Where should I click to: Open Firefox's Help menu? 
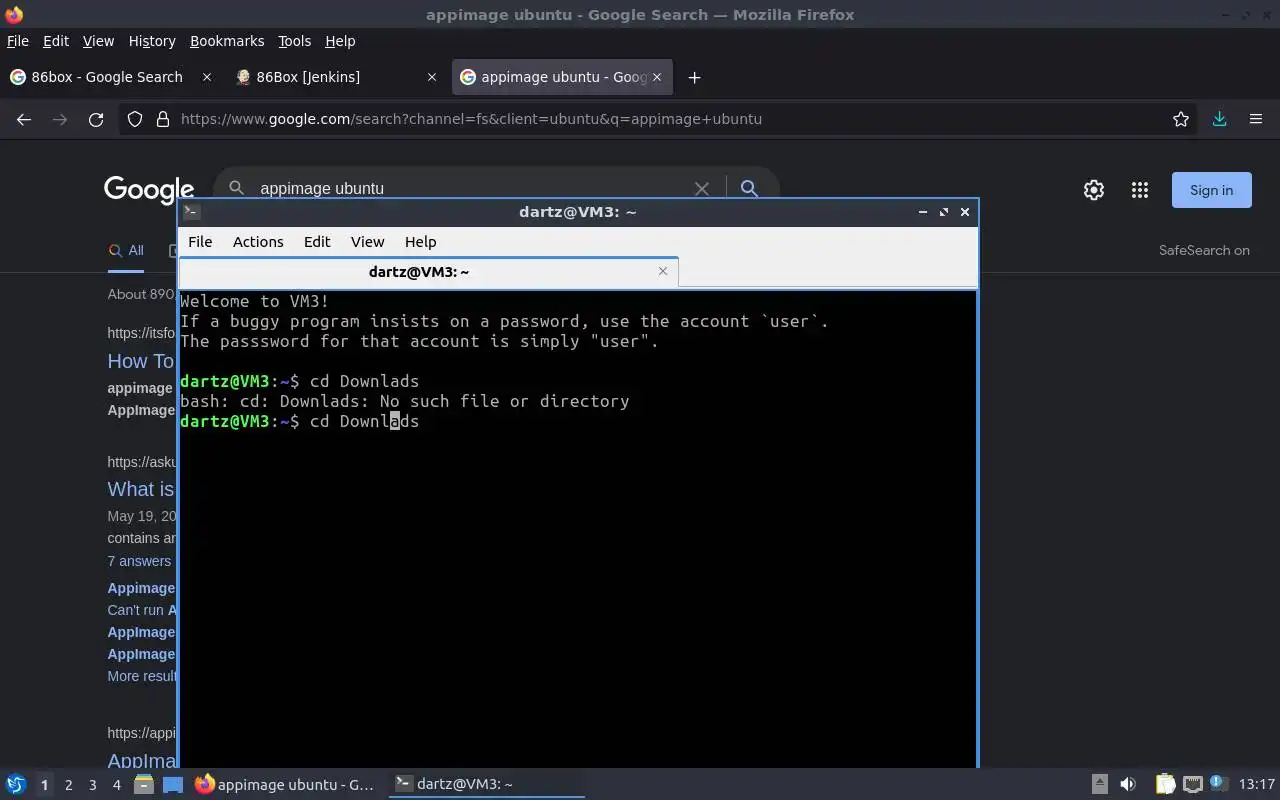tap(340, 41)
